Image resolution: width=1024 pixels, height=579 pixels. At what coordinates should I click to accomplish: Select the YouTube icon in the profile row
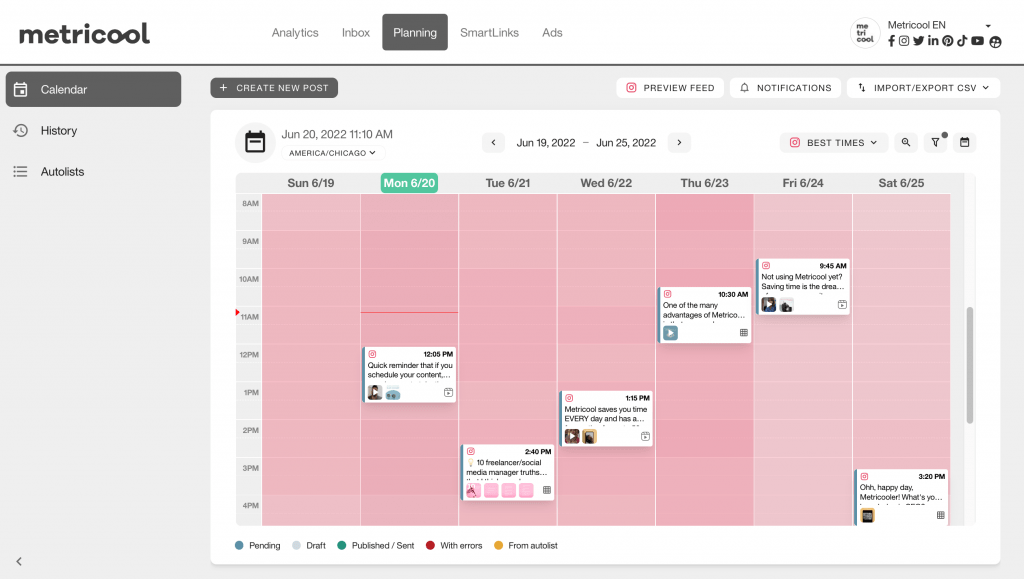tap(977, 41)
